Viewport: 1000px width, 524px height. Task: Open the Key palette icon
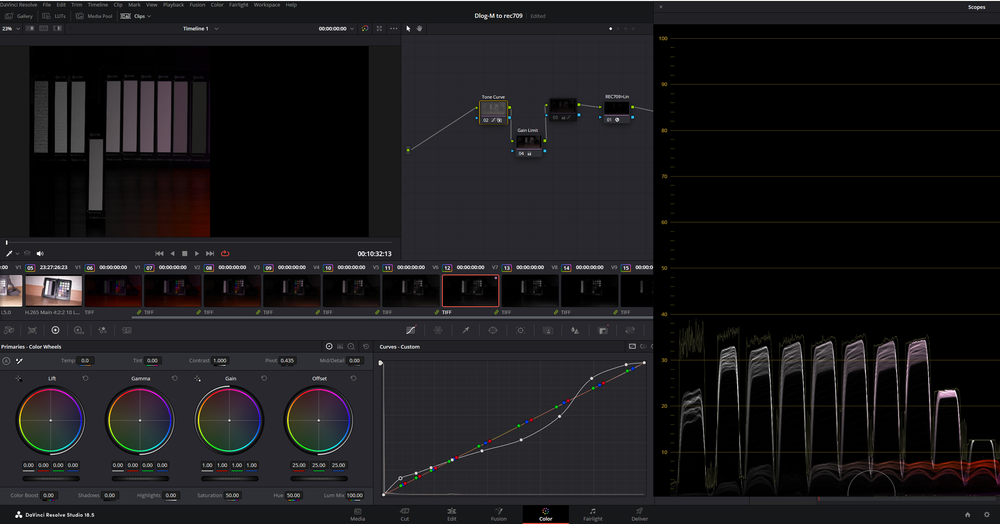[603, 330]
